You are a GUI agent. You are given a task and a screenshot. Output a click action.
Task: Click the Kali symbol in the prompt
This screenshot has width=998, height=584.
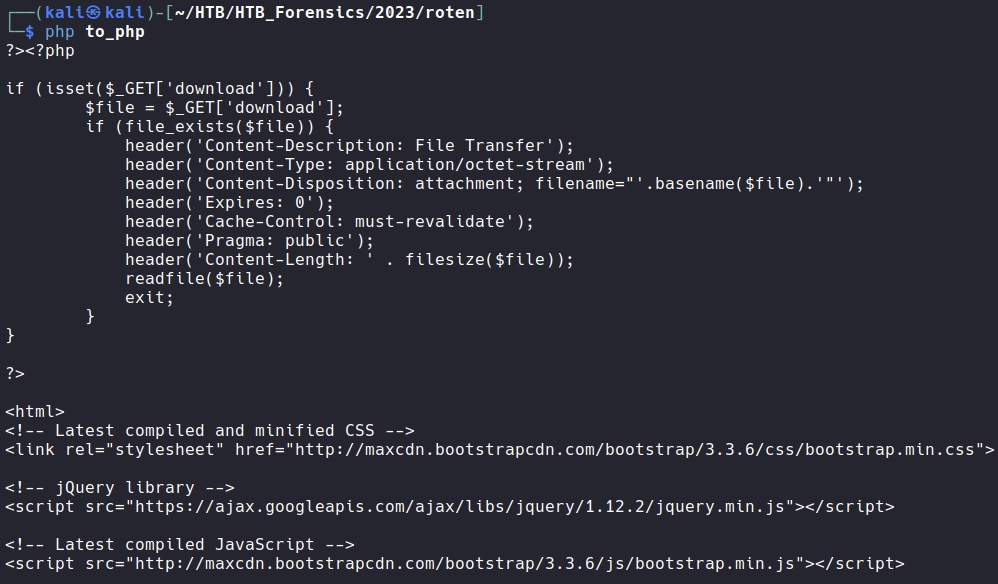tap(94, 12)
